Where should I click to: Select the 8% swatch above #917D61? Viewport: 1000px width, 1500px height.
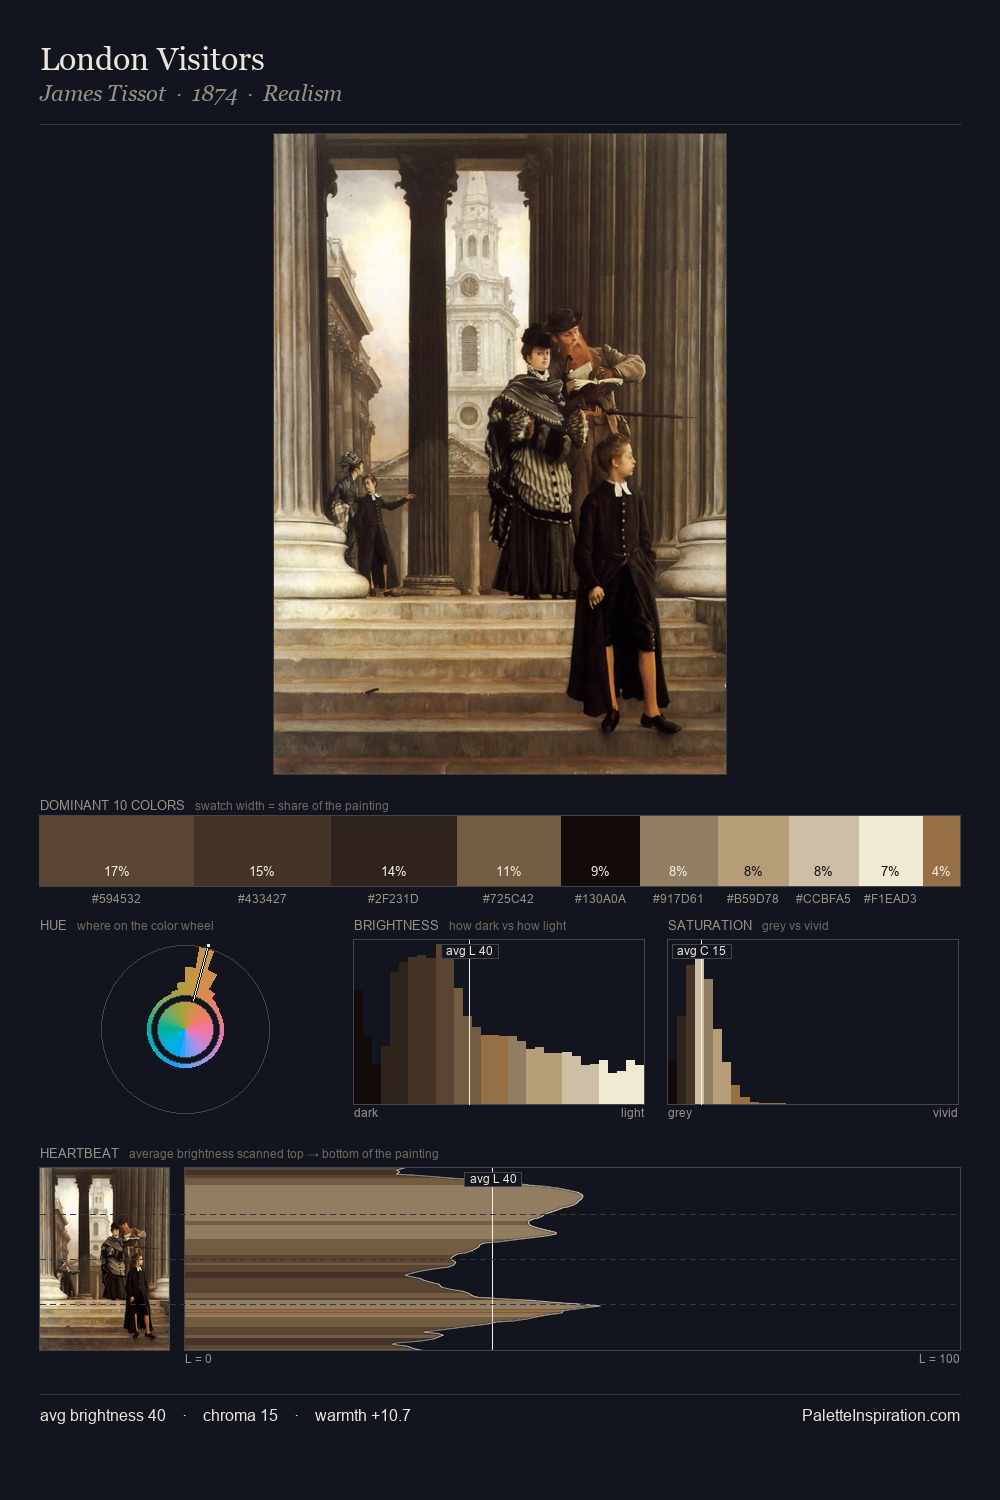(679, 851)
